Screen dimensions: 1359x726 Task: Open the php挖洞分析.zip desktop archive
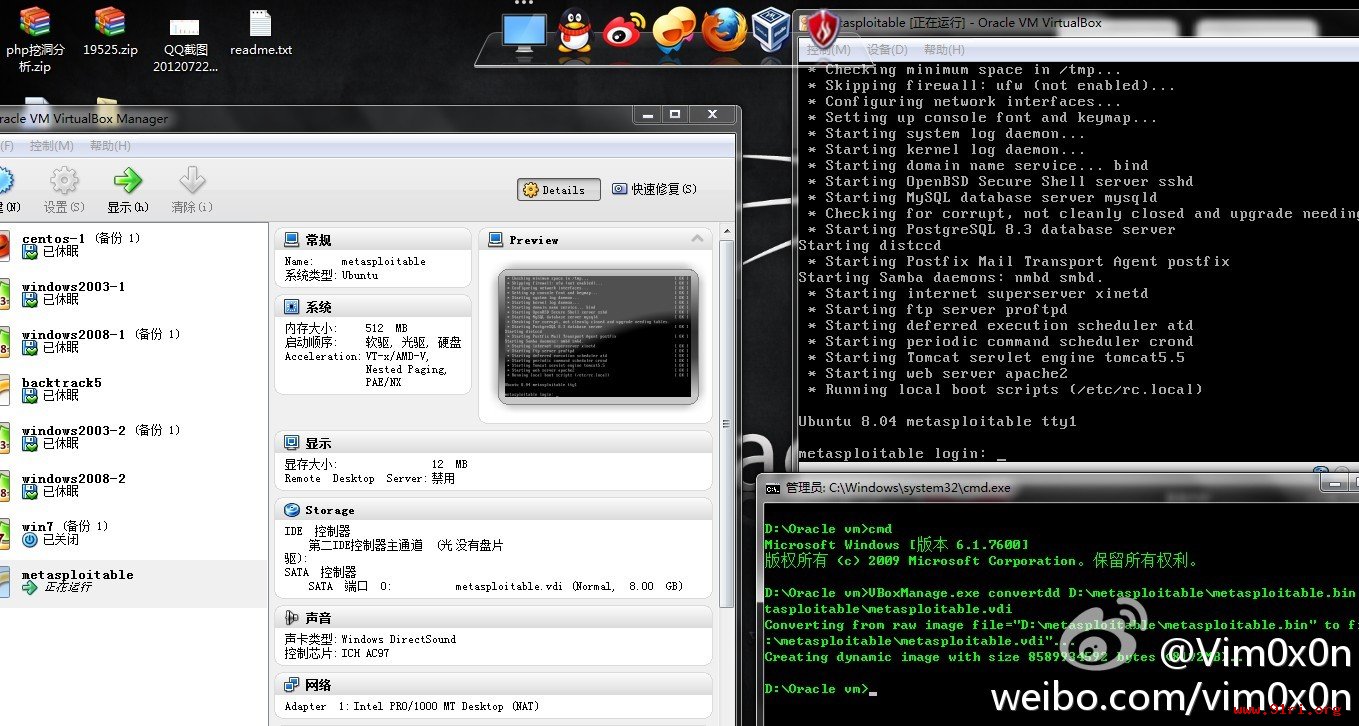[35, 41]
